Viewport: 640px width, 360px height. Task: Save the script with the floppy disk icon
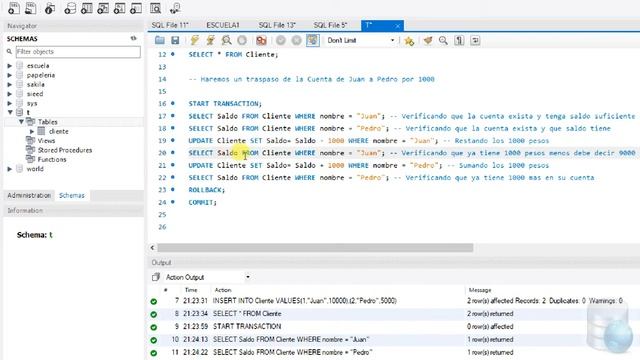[175, 40]
